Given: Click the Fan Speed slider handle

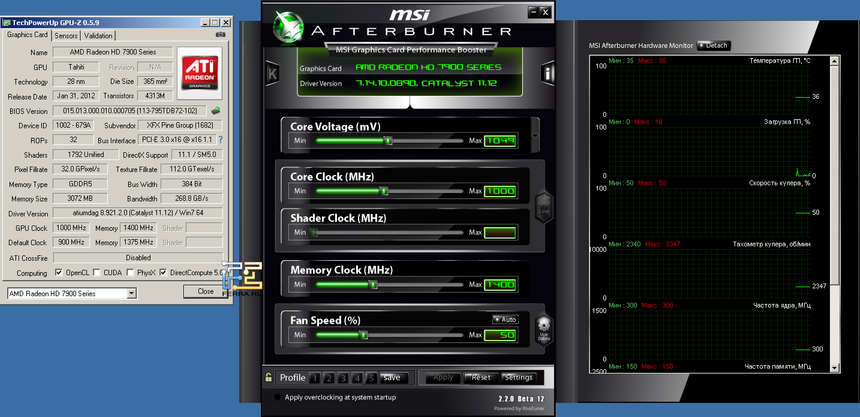Looking at the screenshot, I should tap(363, 335).
